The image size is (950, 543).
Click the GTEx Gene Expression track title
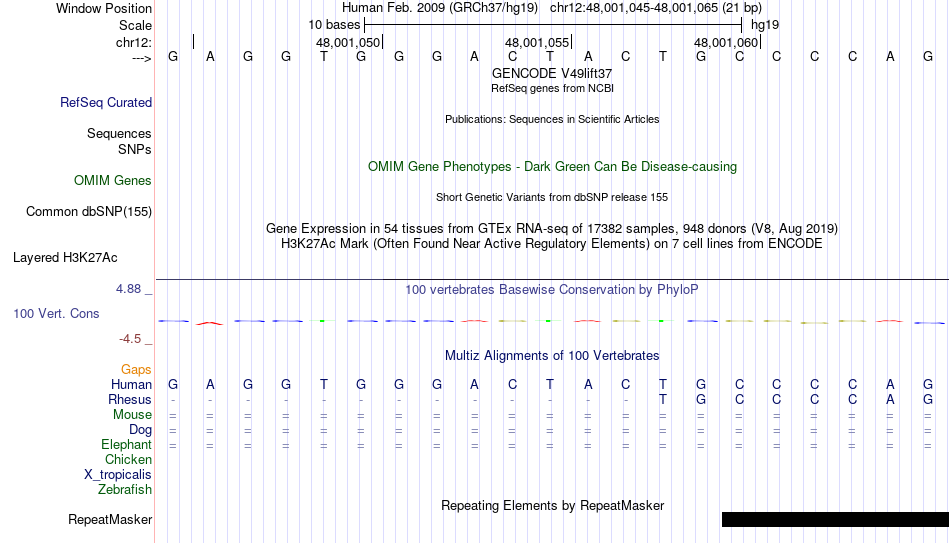[552, 228]
